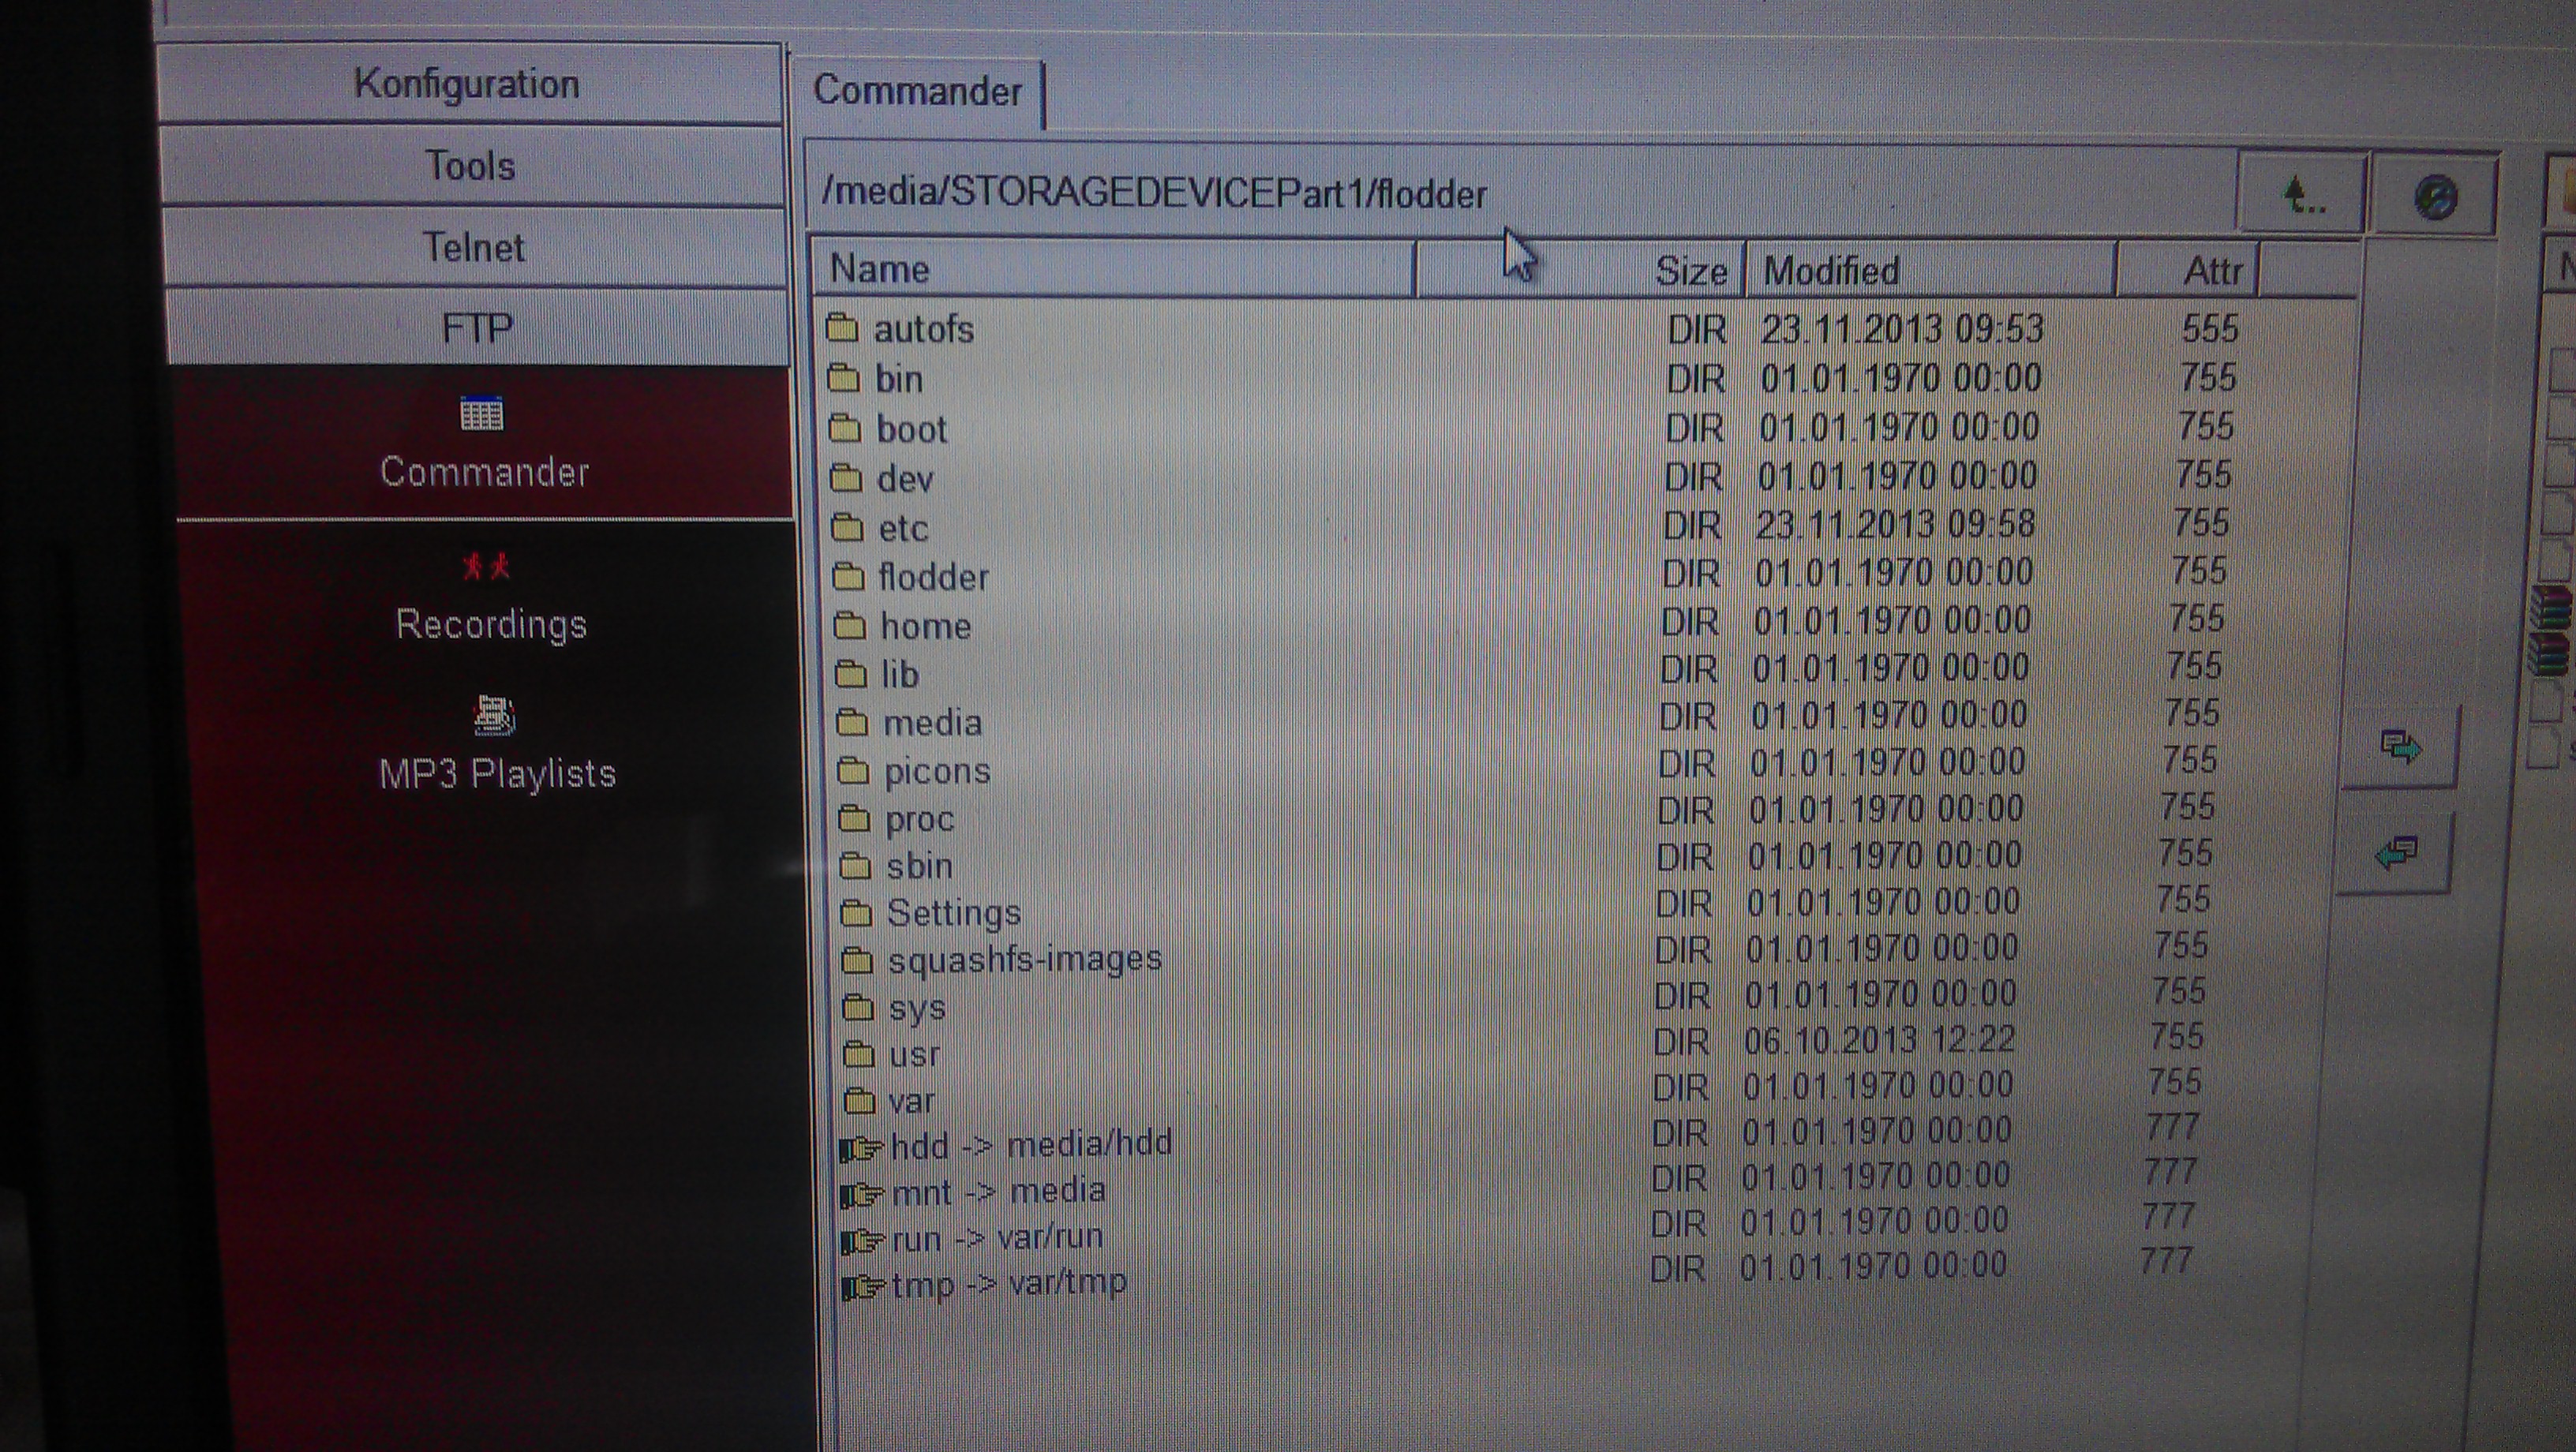Image resolution: width=2576 pixels, height=1452 pixels.
Task: Open the FTP section
Action: coord(477,328)
